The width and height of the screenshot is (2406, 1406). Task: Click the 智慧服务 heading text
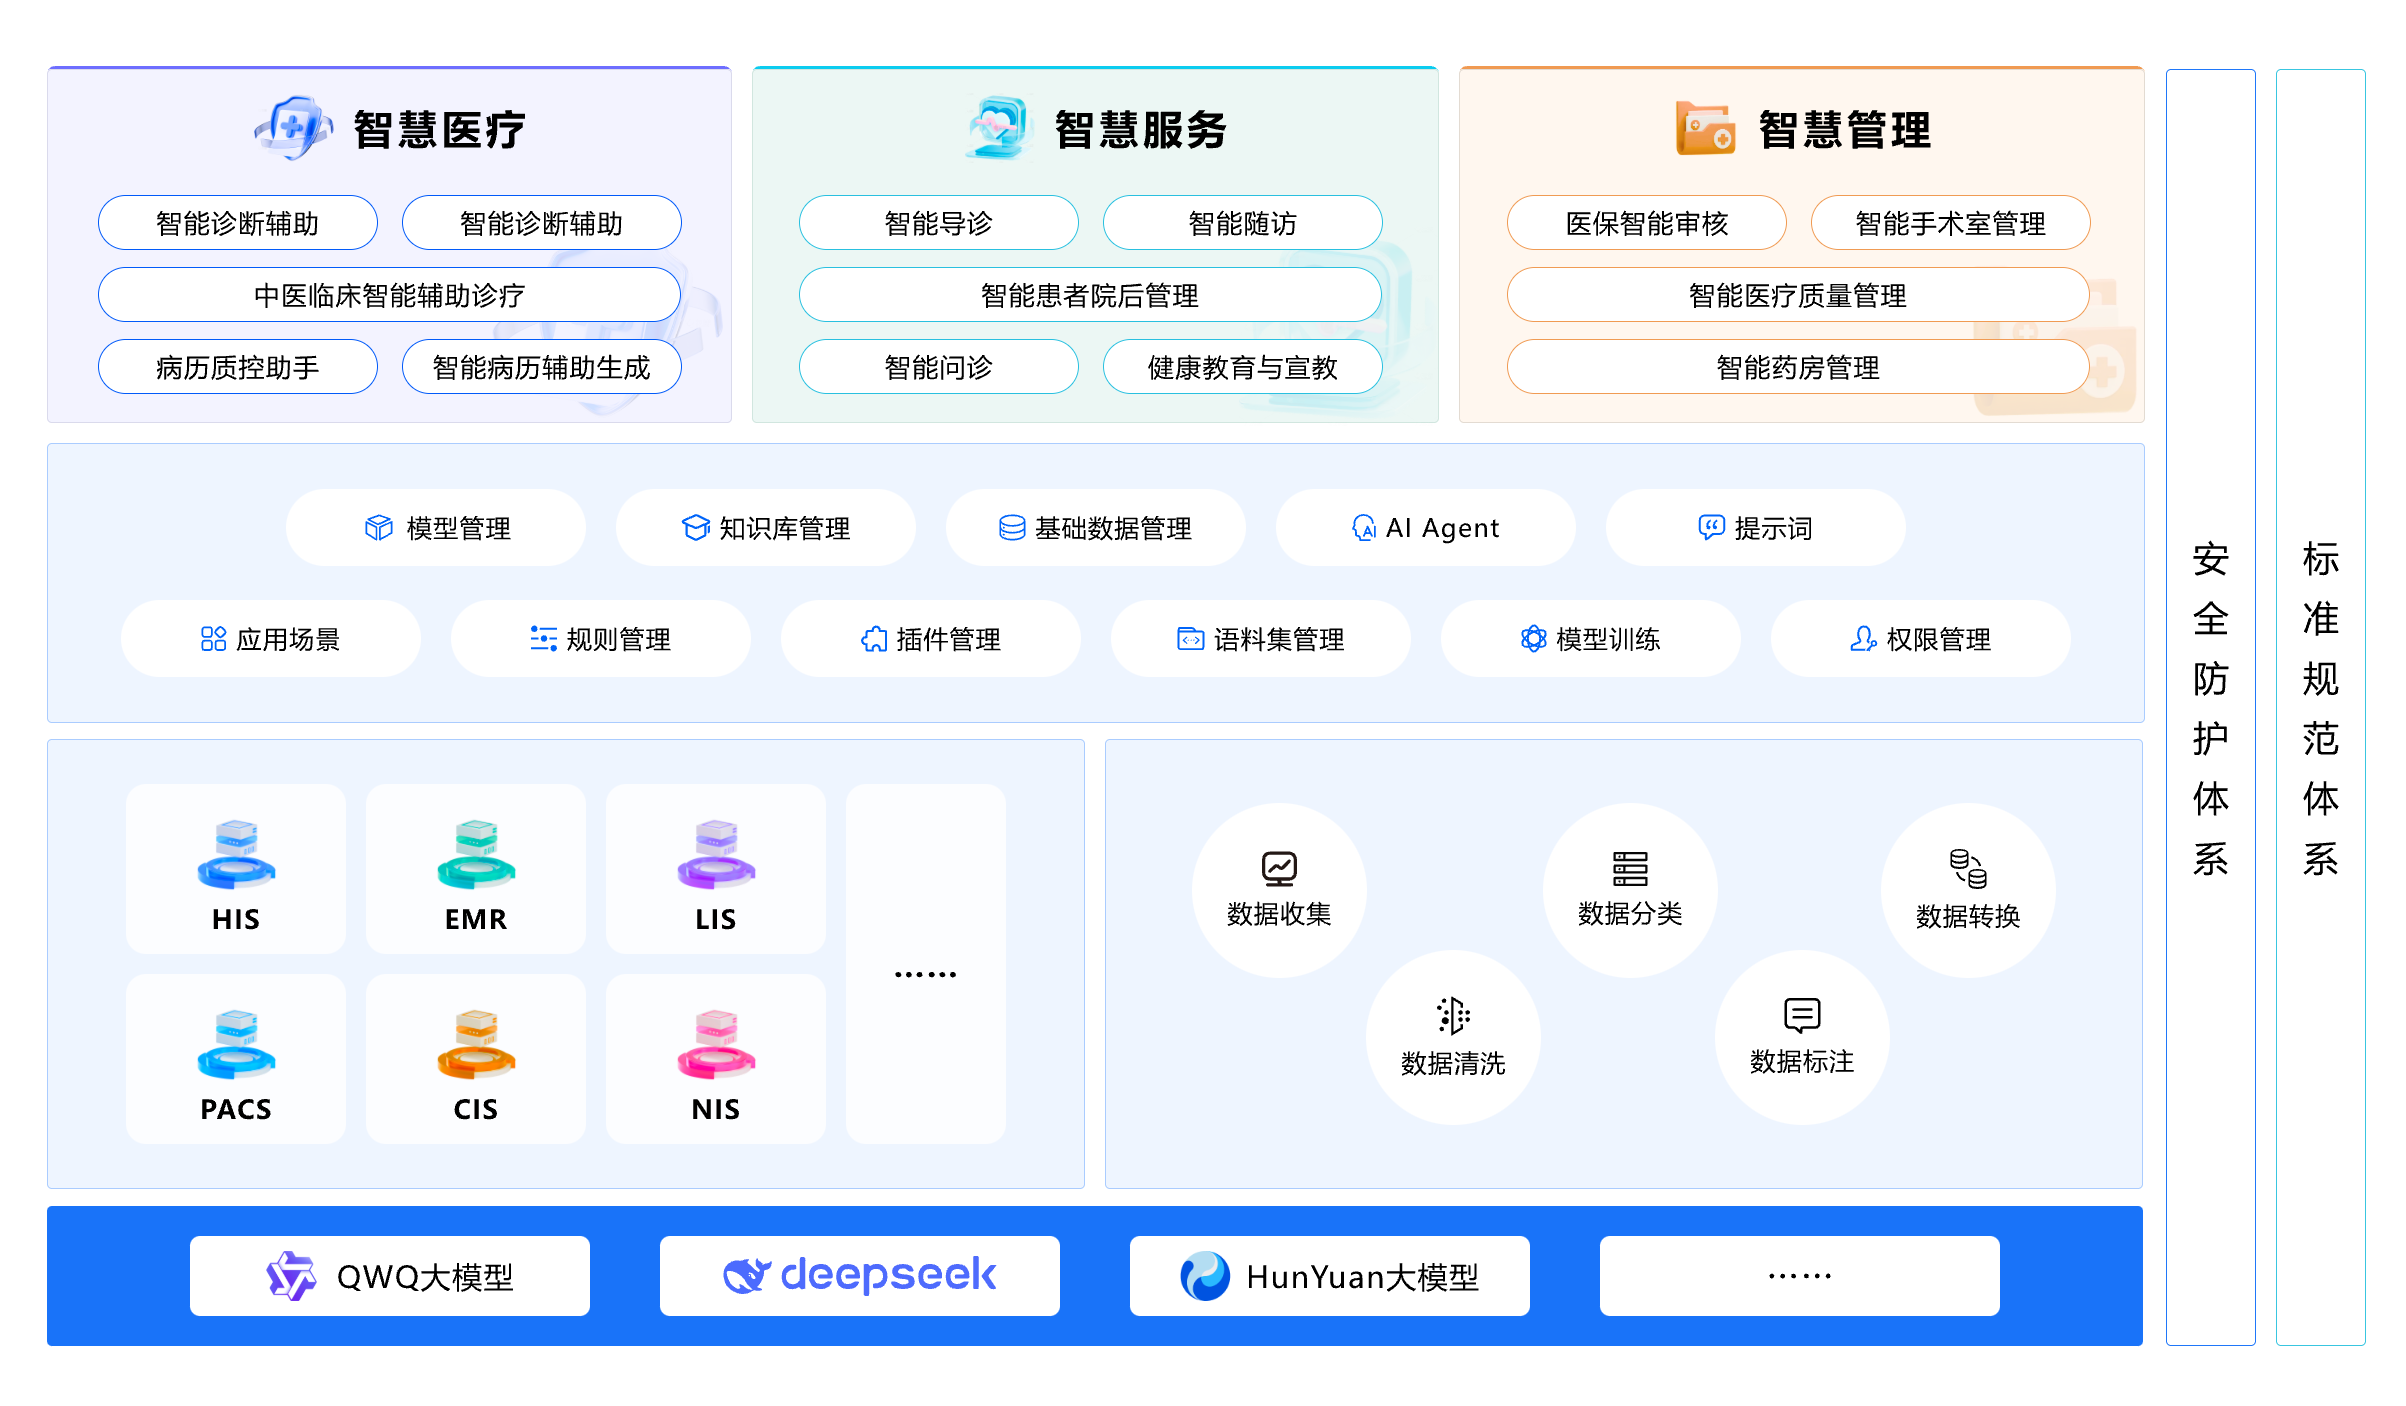pos(1141,130)
